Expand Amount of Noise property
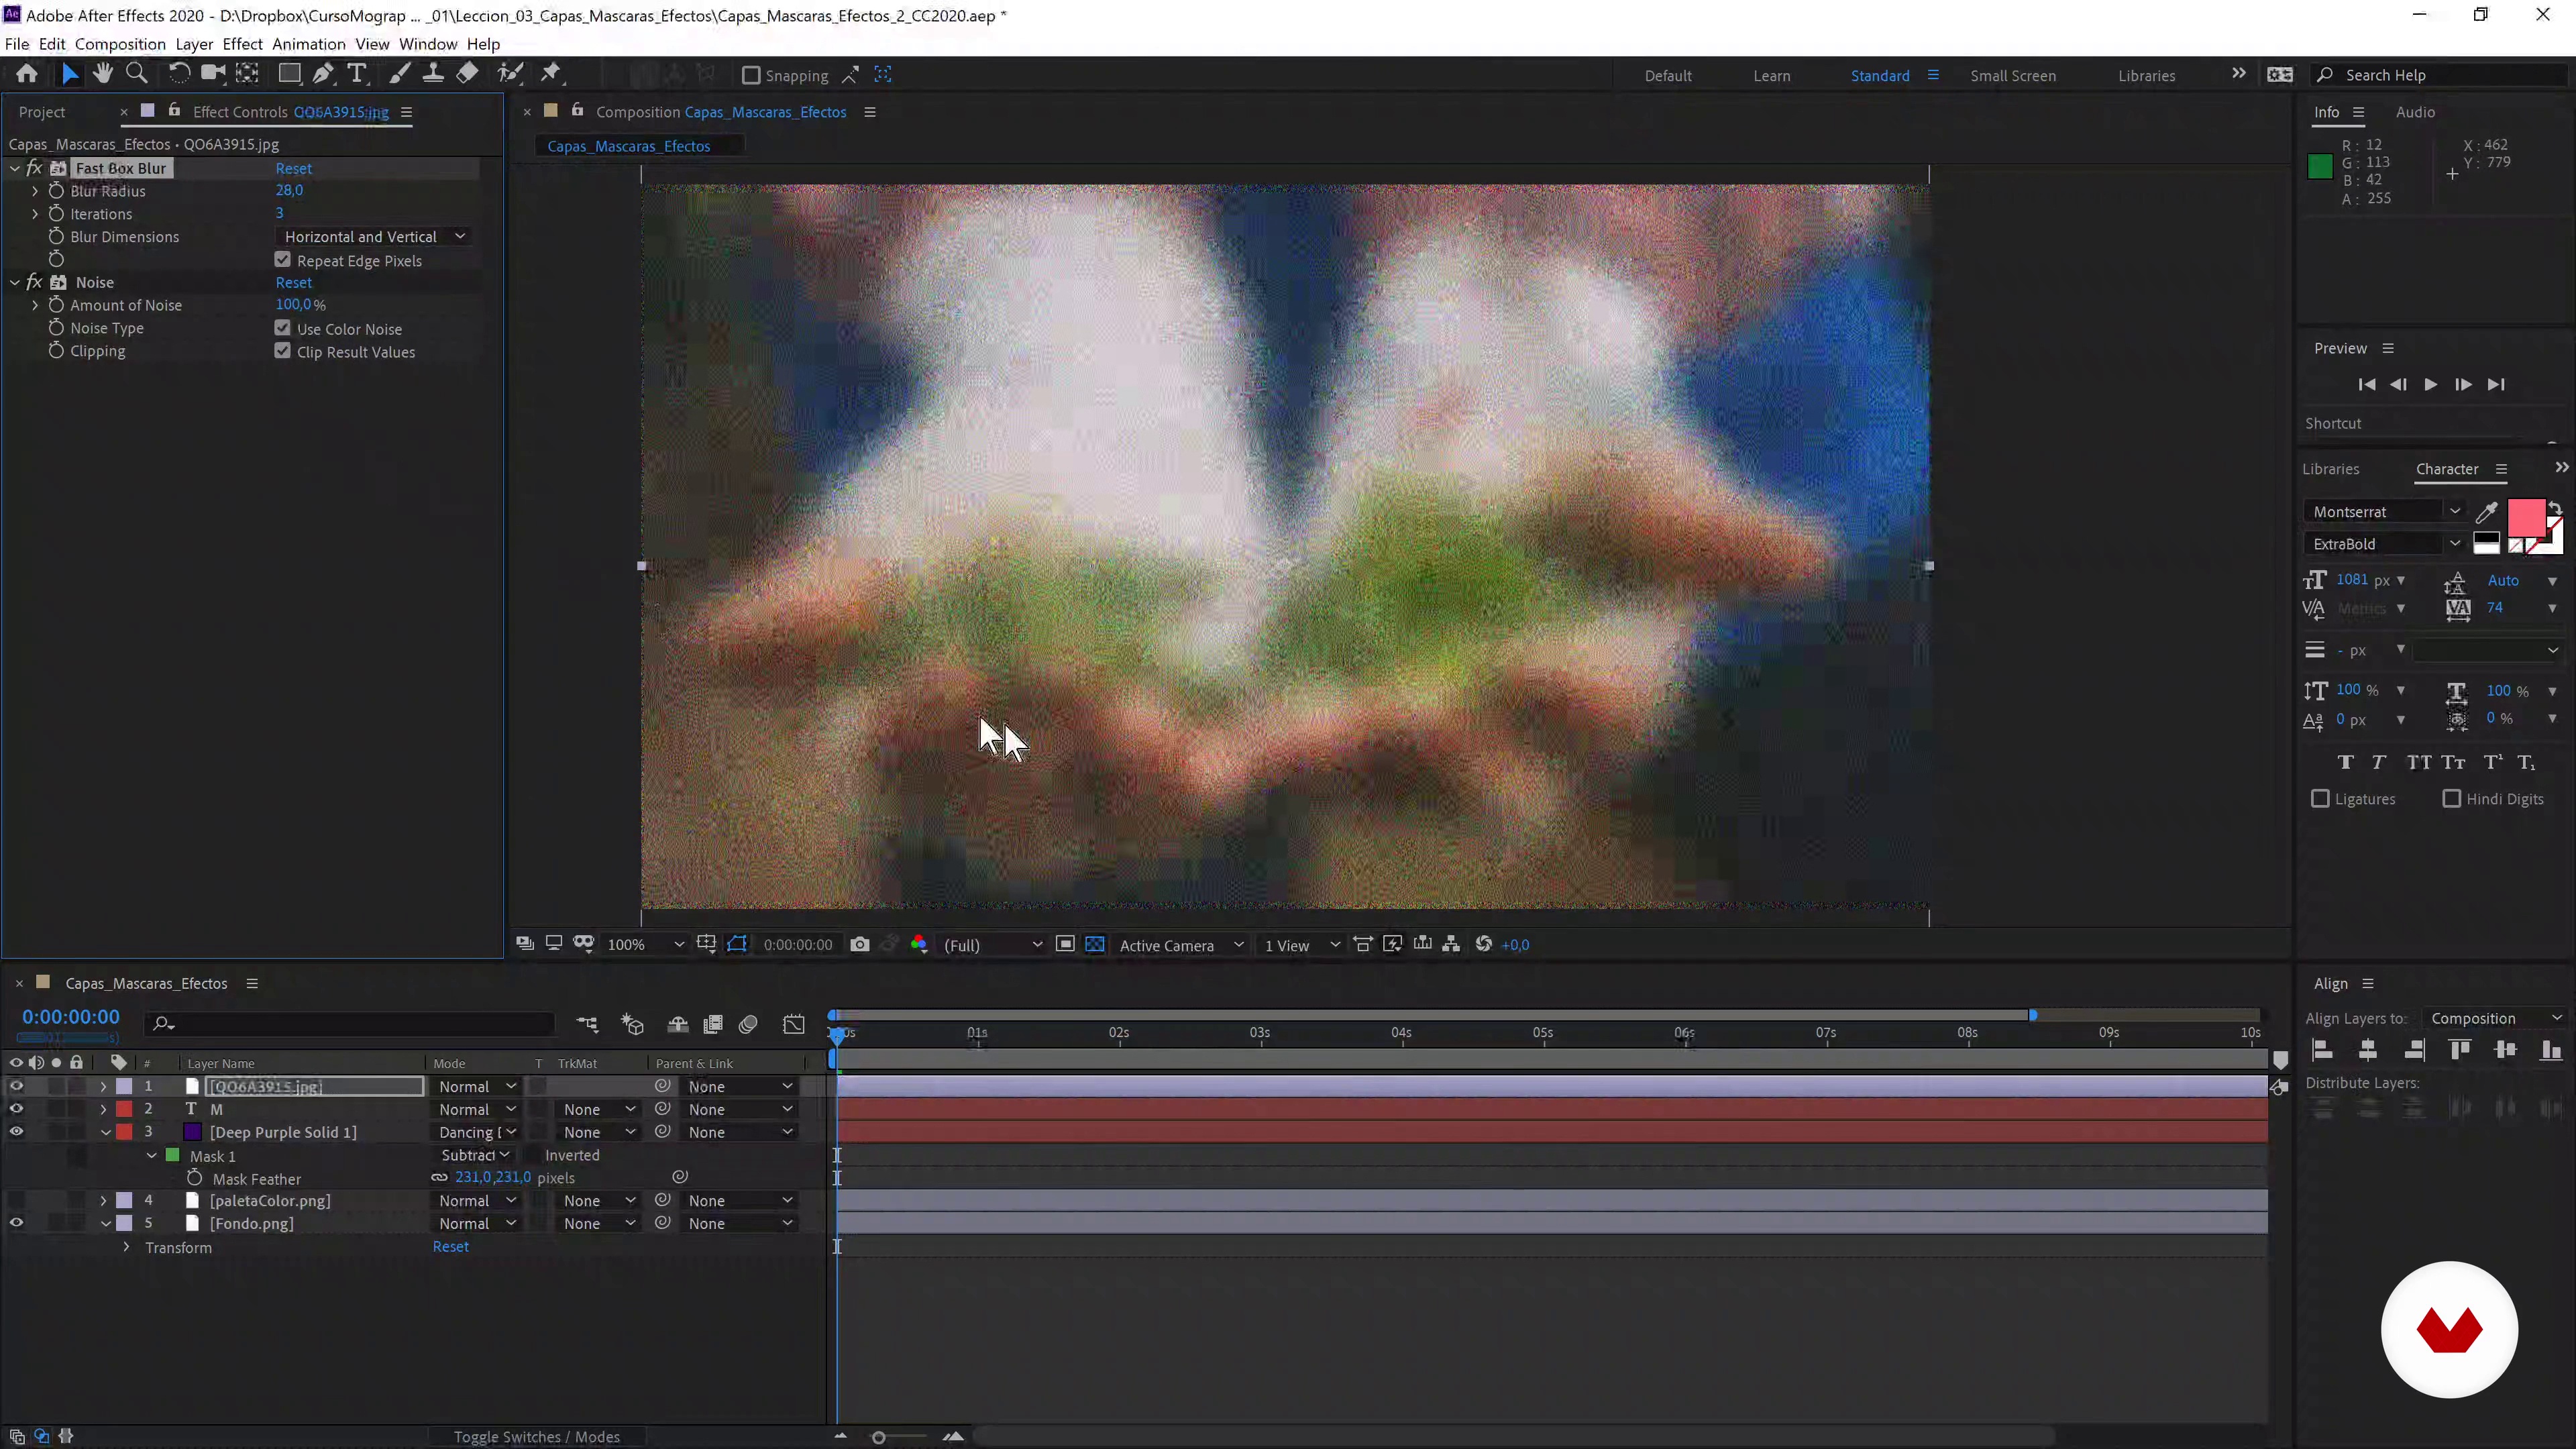This screenshot has width=2576, height=1449. tap(35, 305)
